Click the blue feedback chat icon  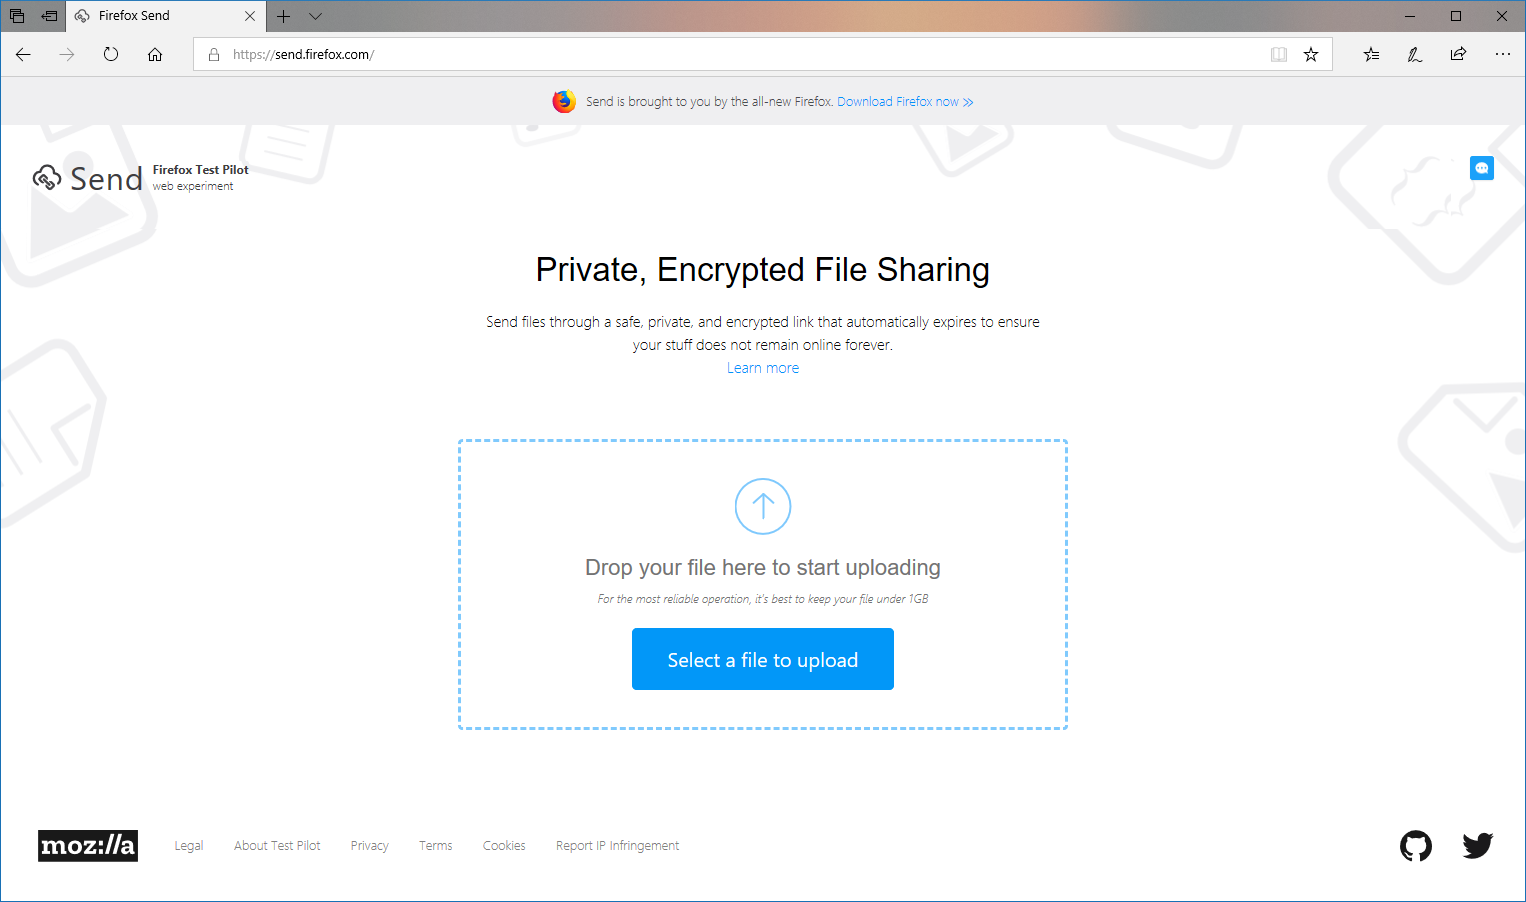coord(1481,168)
